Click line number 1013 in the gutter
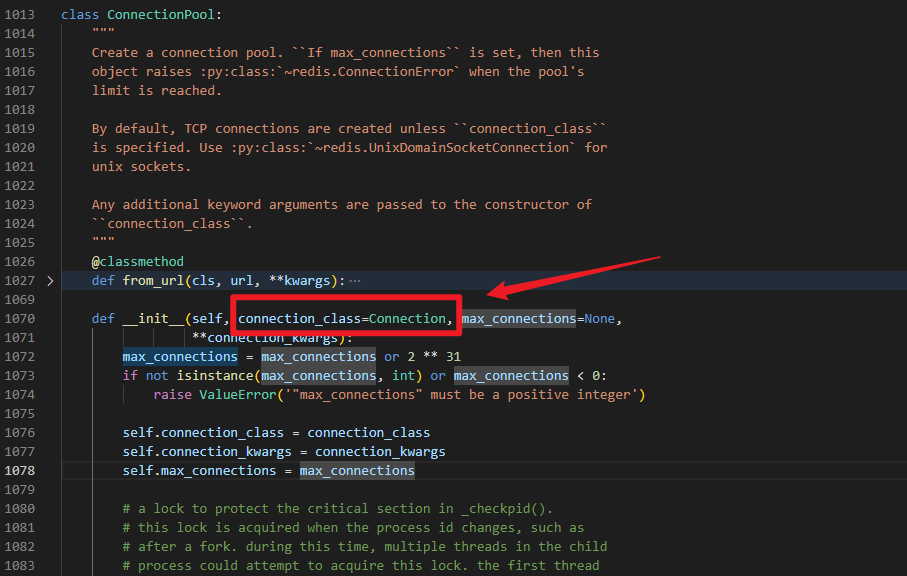Viewport: 907px width, 576px height. click(19, 15)
